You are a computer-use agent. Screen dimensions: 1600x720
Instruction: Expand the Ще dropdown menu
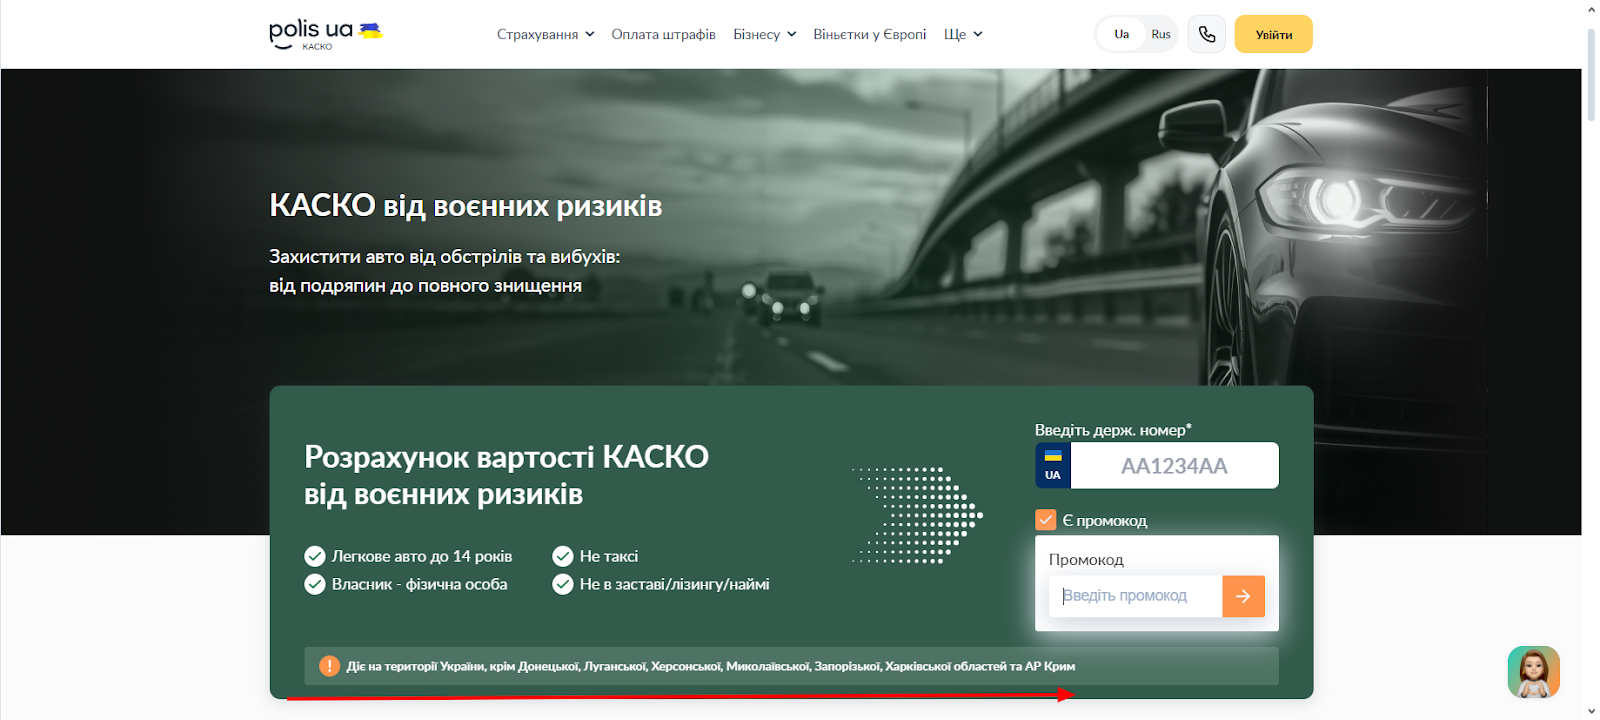[963, 34]
